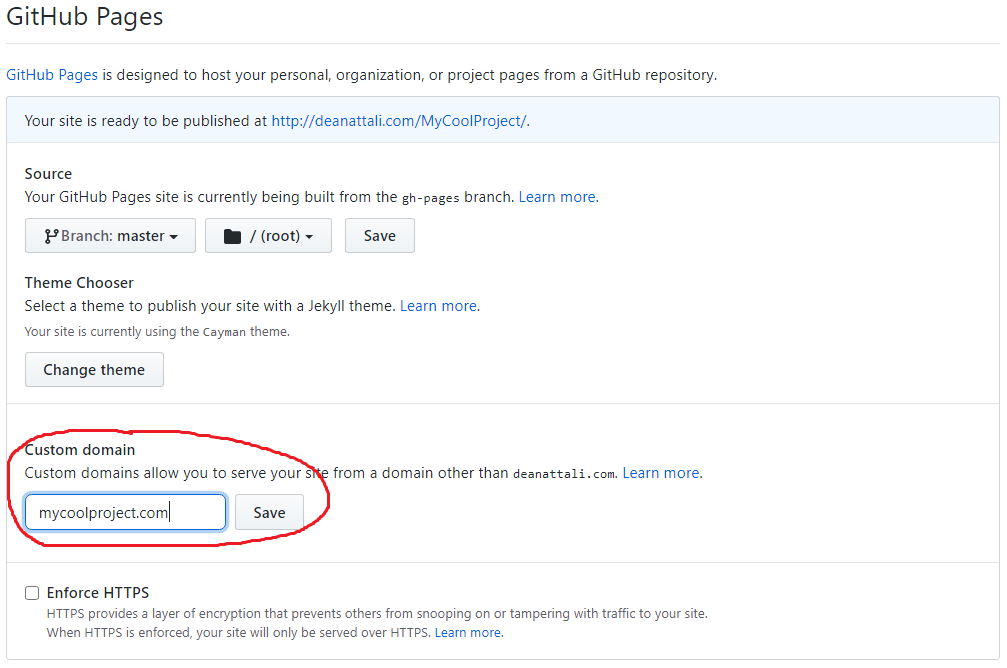Click the folder icon beside / (root)

[232, 236]
